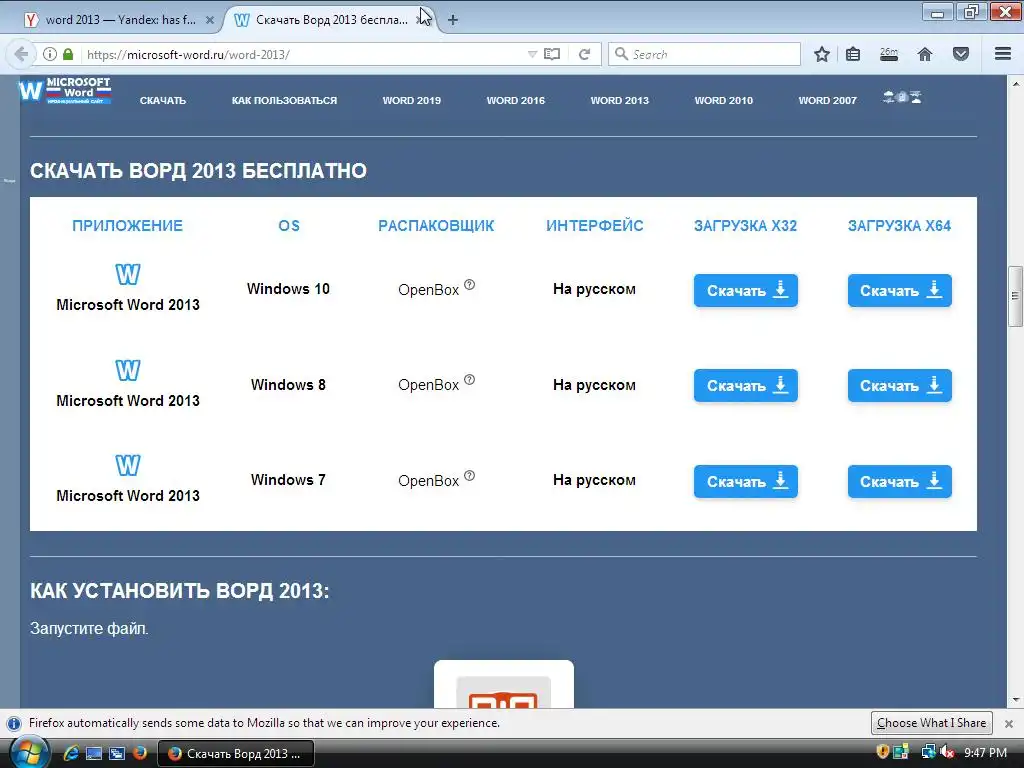Go to WORD 2010 page
1024x768 pixels.
tap(724, 101)
